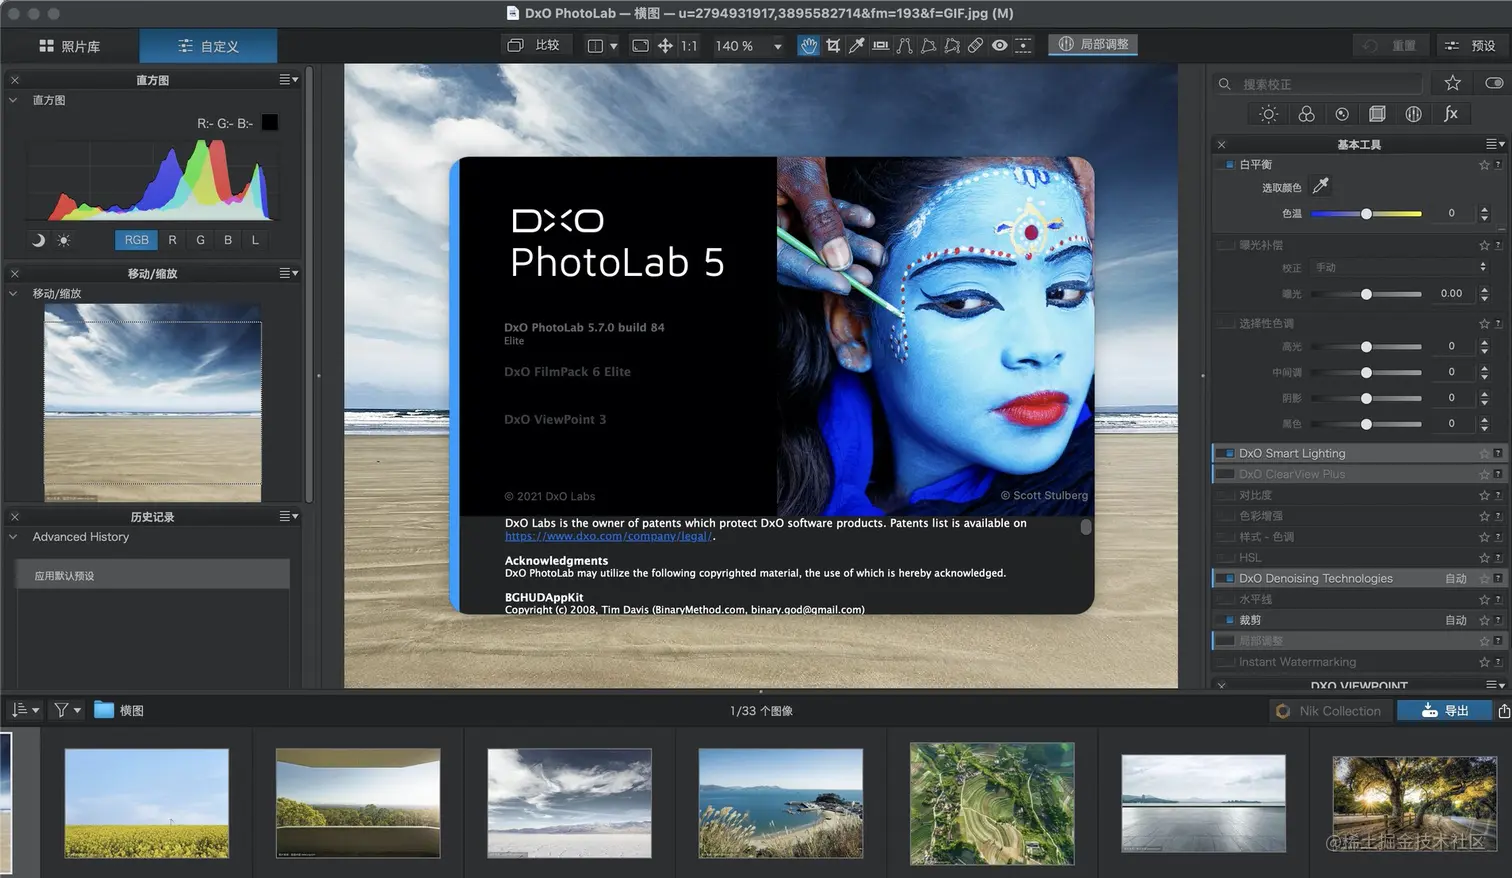Switch to 自定义 tab

tap(208, 46)
